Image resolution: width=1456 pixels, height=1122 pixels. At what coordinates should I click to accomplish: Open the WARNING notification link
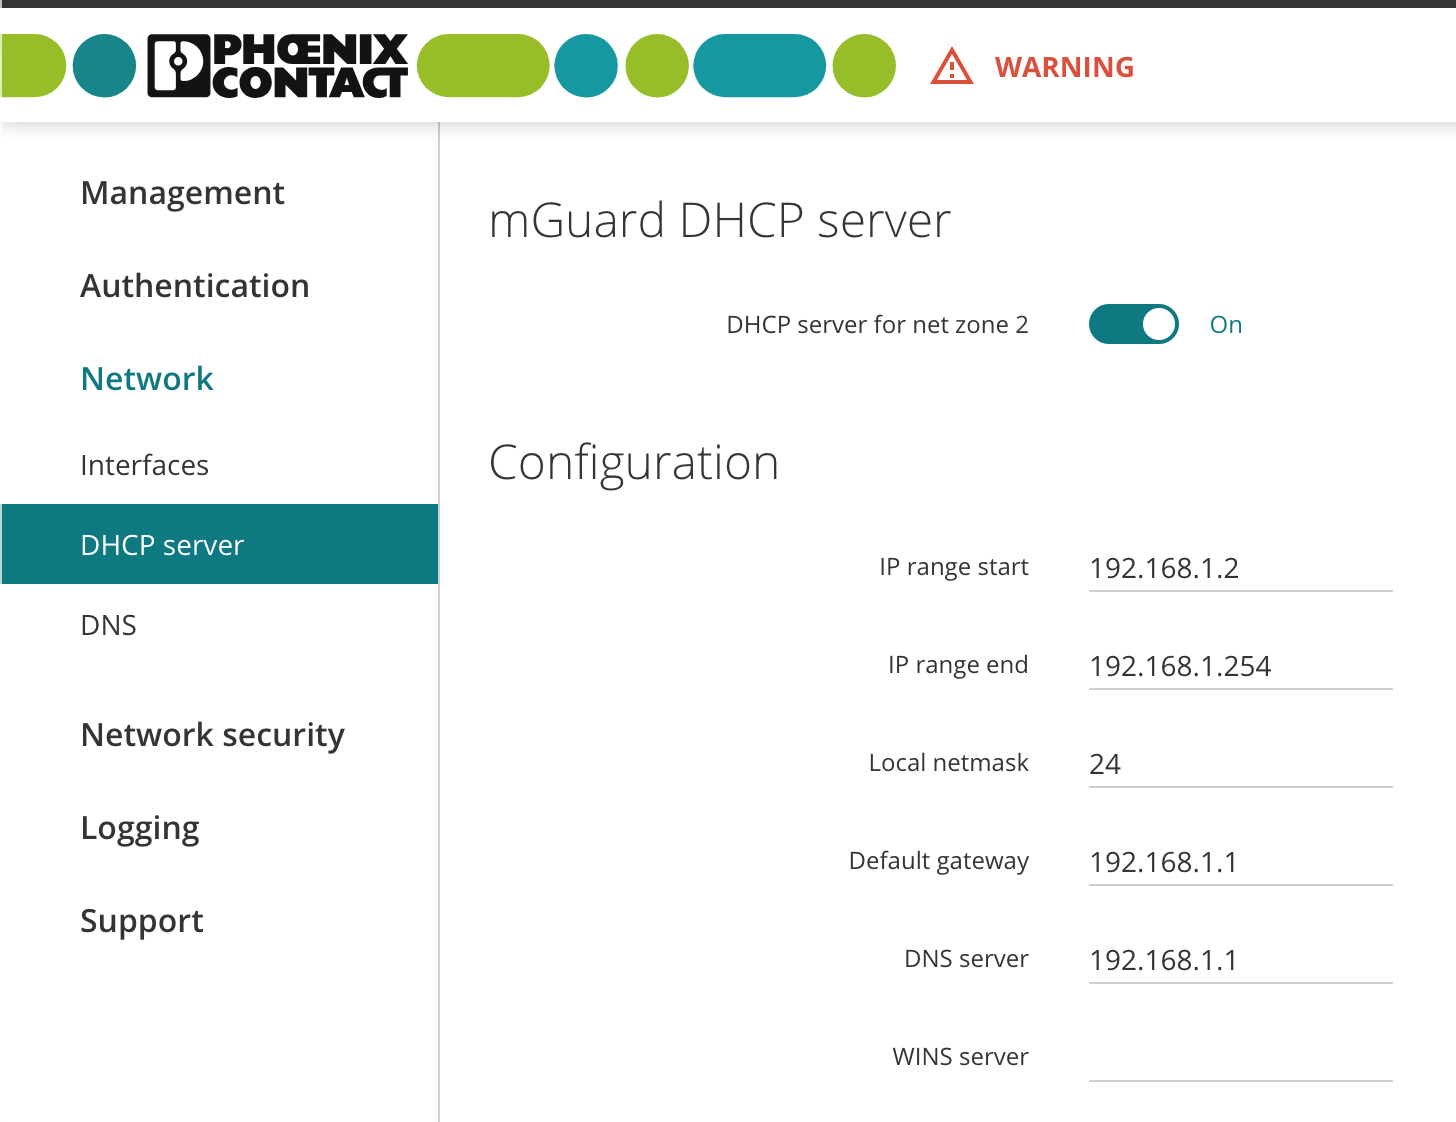[1064, 67]
